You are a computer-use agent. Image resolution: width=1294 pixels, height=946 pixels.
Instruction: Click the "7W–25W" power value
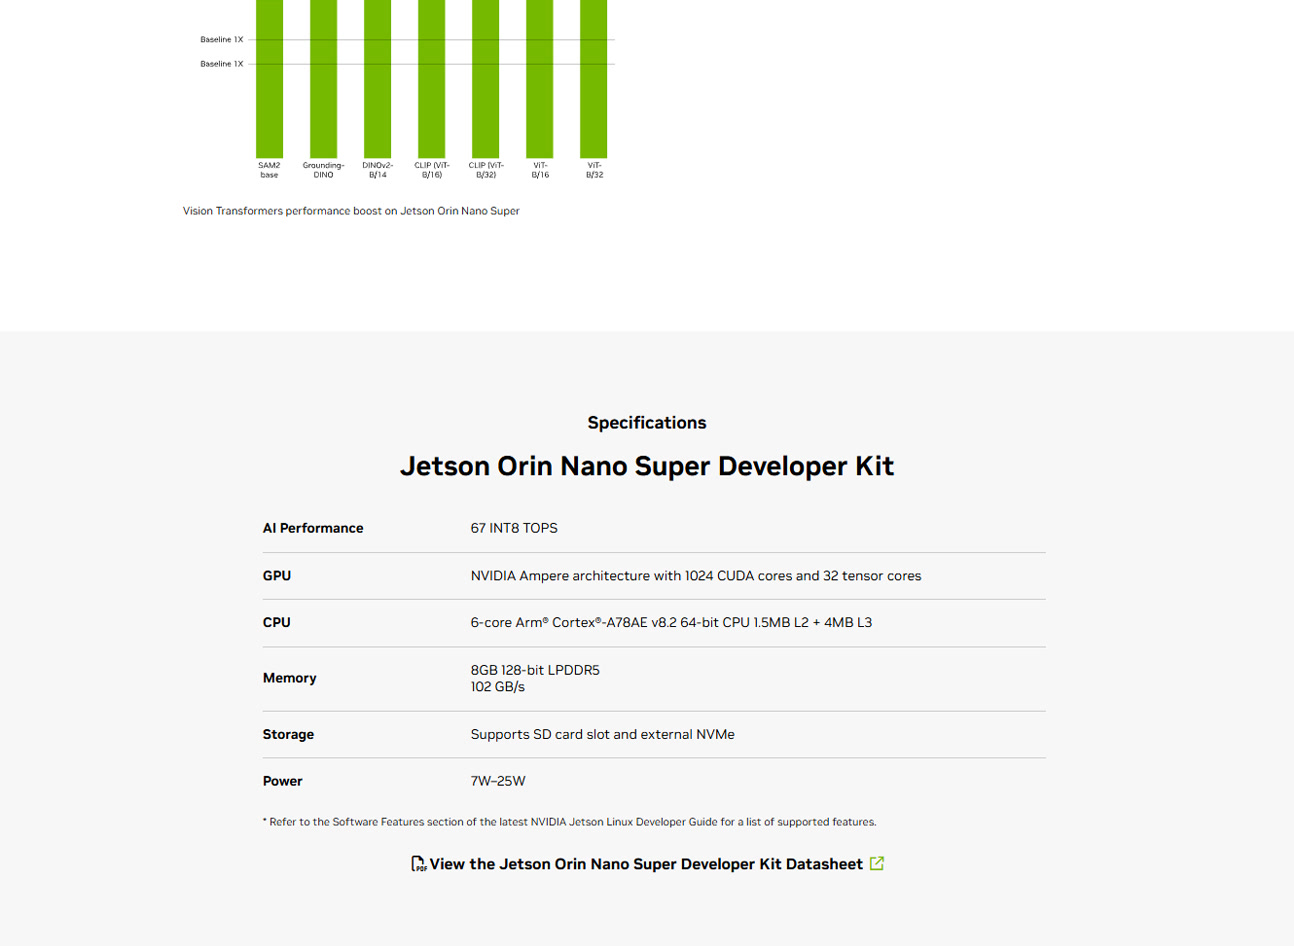(498, 781)
